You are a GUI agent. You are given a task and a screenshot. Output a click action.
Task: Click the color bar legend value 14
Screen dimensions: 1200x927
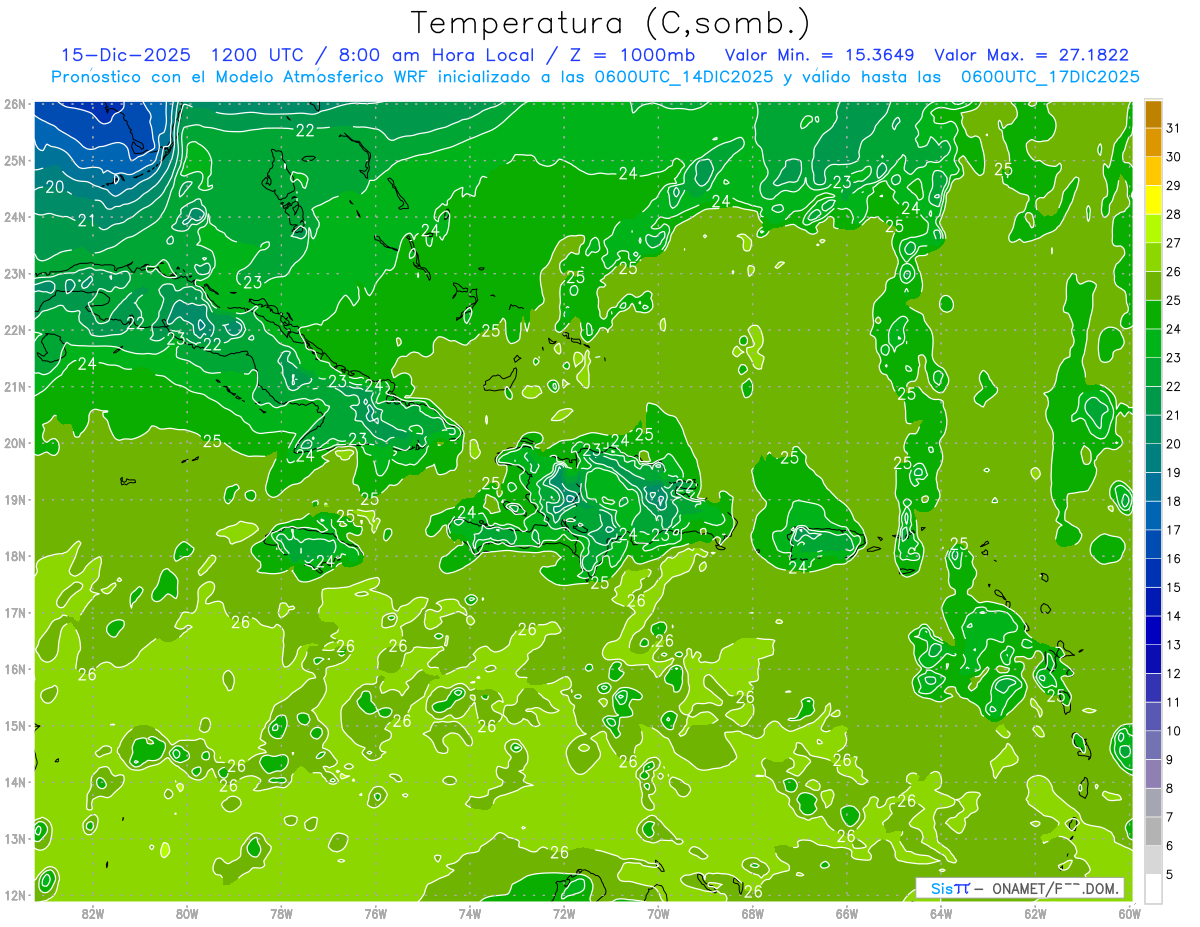[1173, 616]
